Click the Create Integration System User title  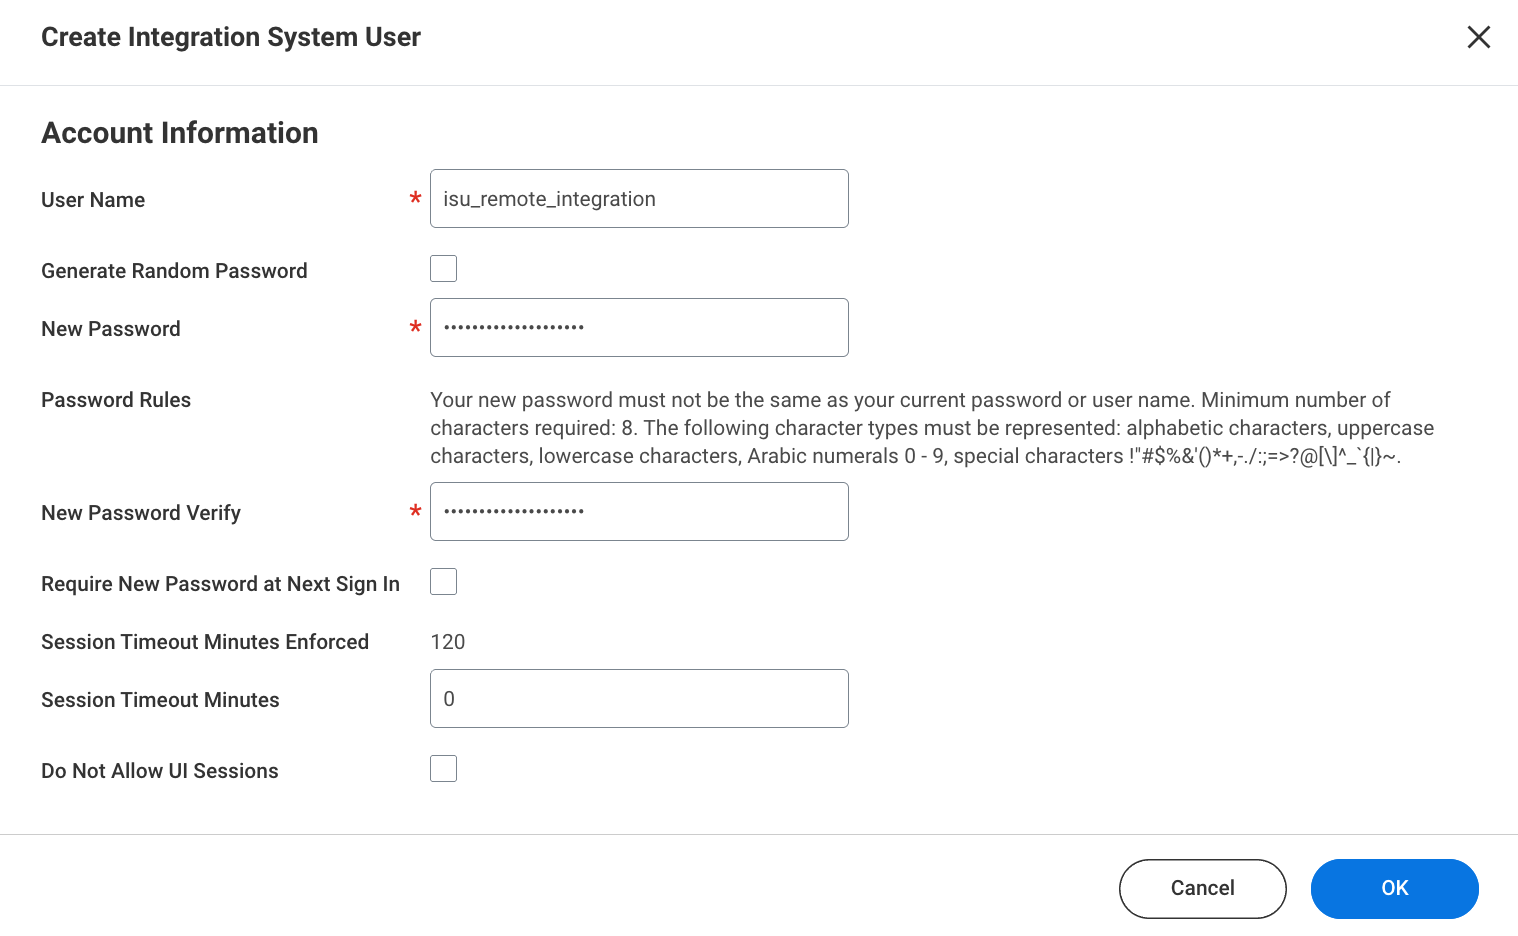point(230,37)
